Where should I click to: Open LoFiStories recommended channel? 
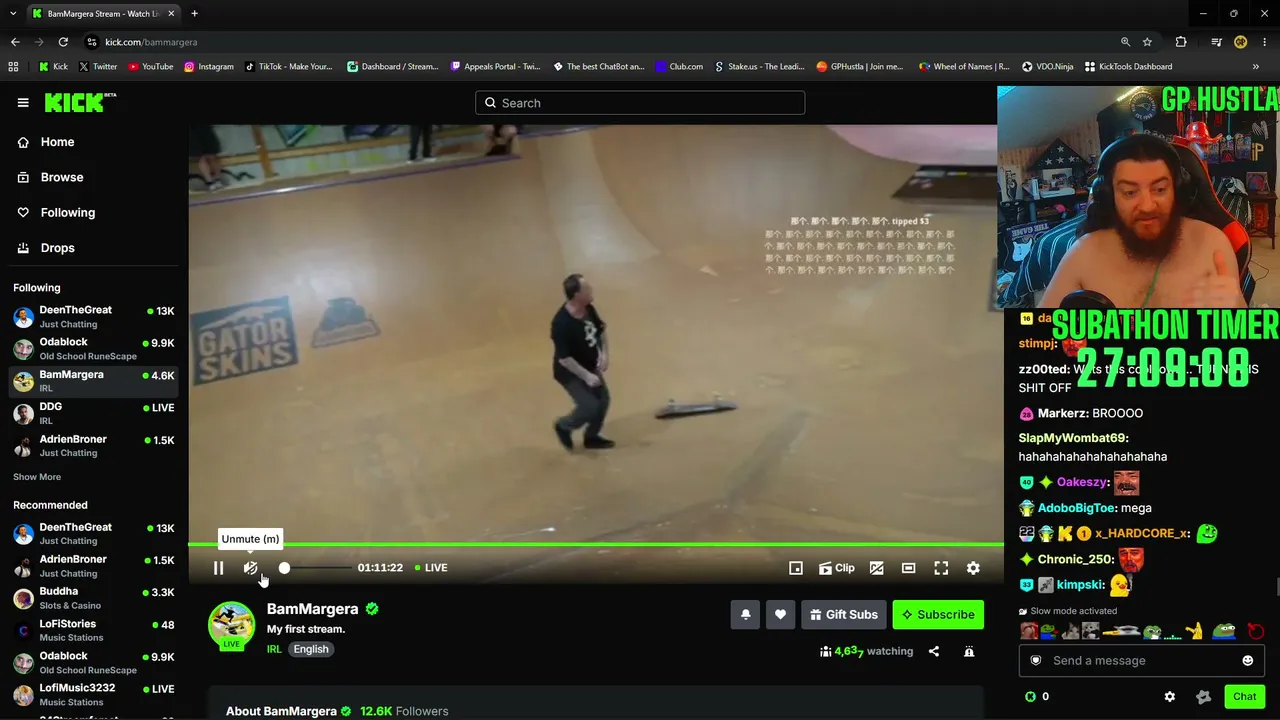click(x=94, y=630)
